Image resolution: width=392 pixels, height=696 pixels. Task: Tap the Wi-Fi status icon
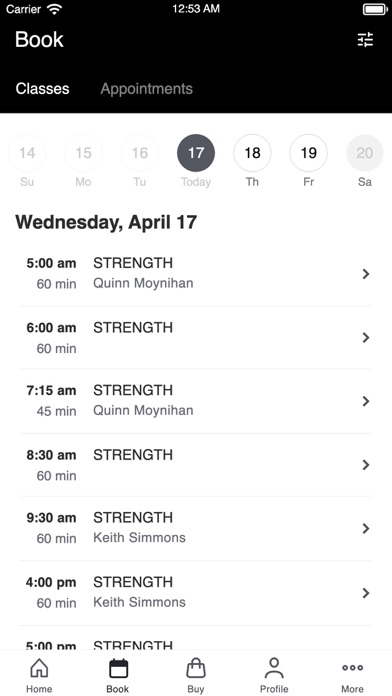[55, 9]
